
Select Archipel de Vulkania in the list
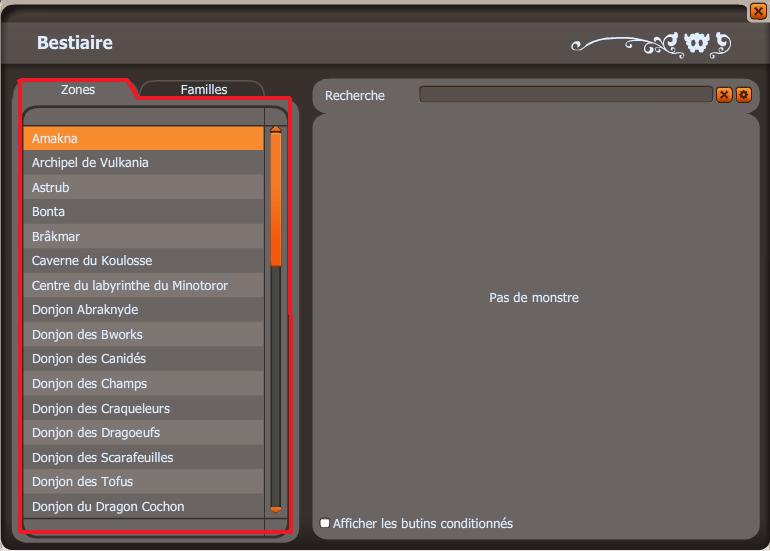click(143, 163)
